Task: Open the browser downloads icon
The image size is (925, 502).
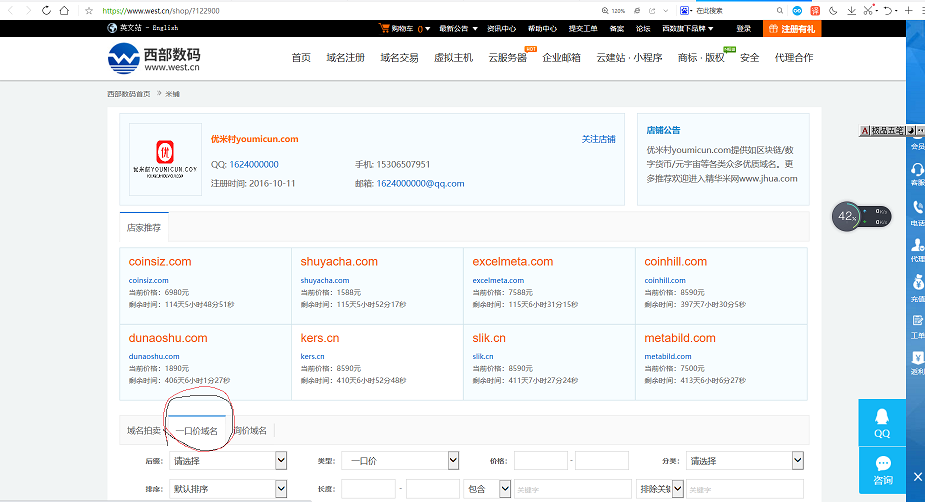Action: (851, 11)
